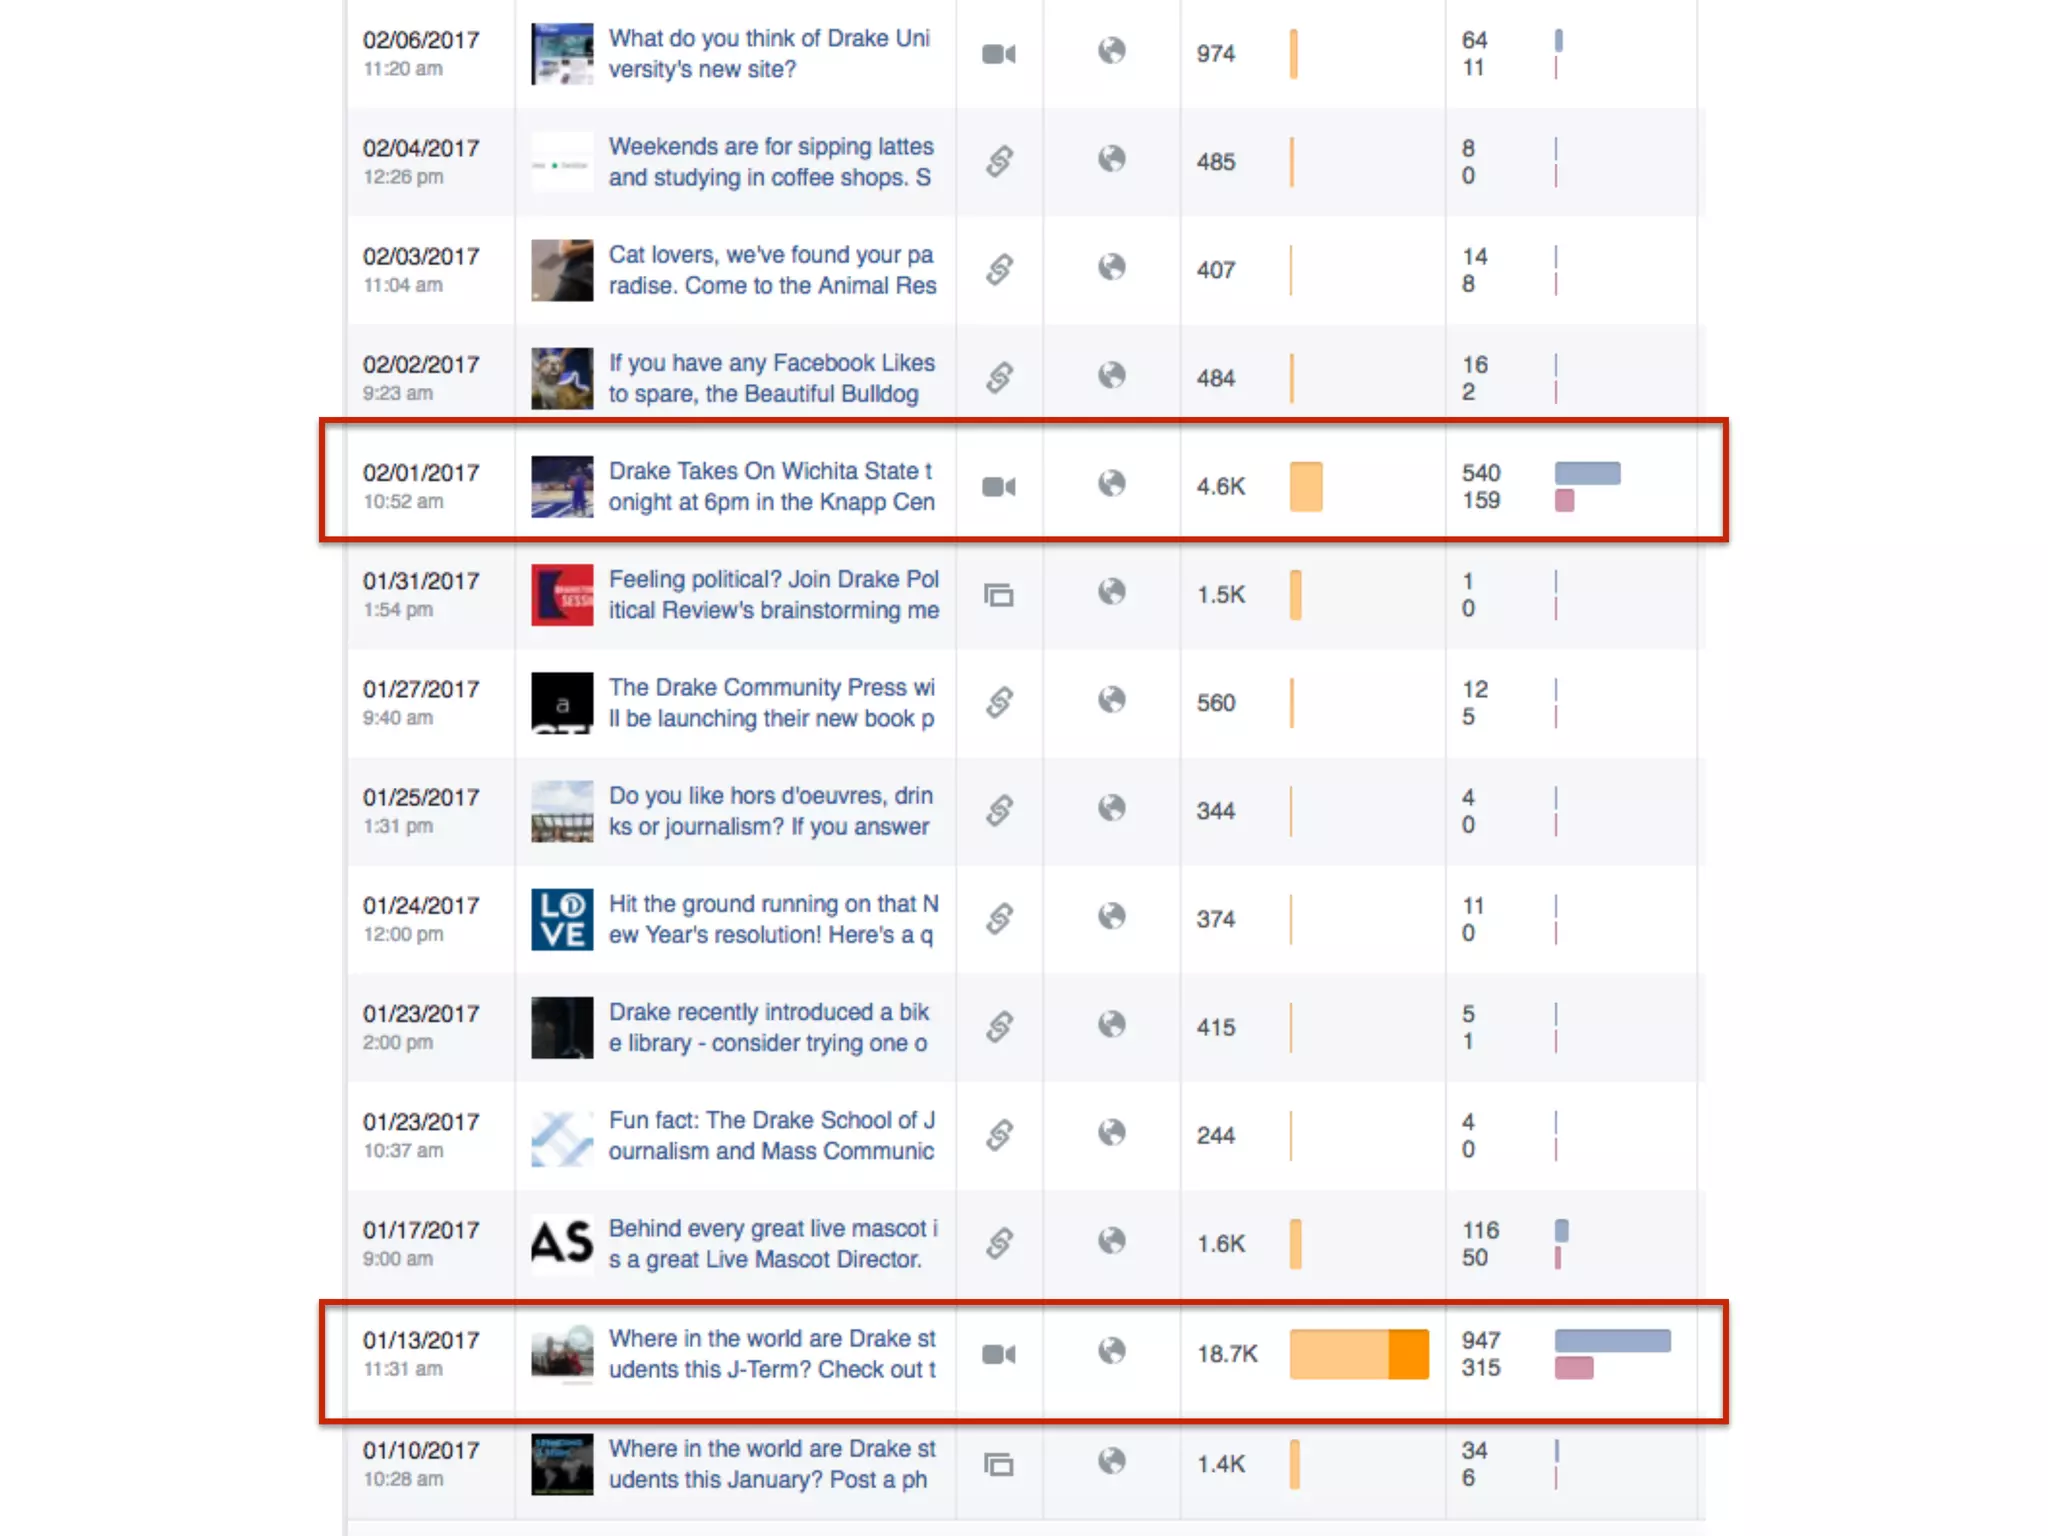Click LOVE thumbnail on 01/24/2017 post
Viewport: 2048px width, 1536px height.
point(562,919)
